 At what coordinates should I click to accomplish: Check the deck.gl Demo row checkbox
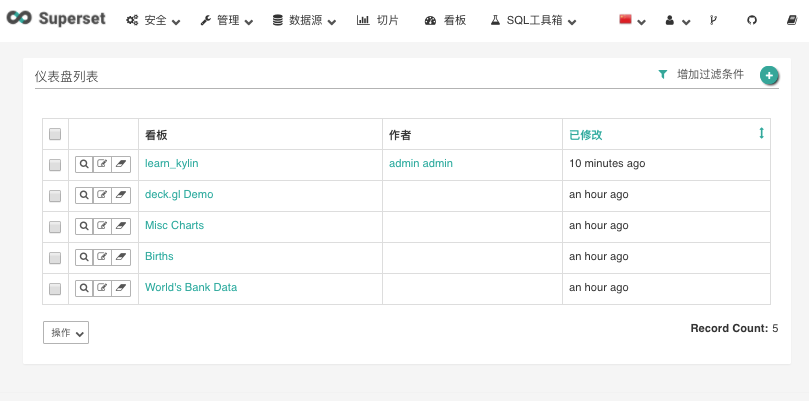click(x=55, y=196)
